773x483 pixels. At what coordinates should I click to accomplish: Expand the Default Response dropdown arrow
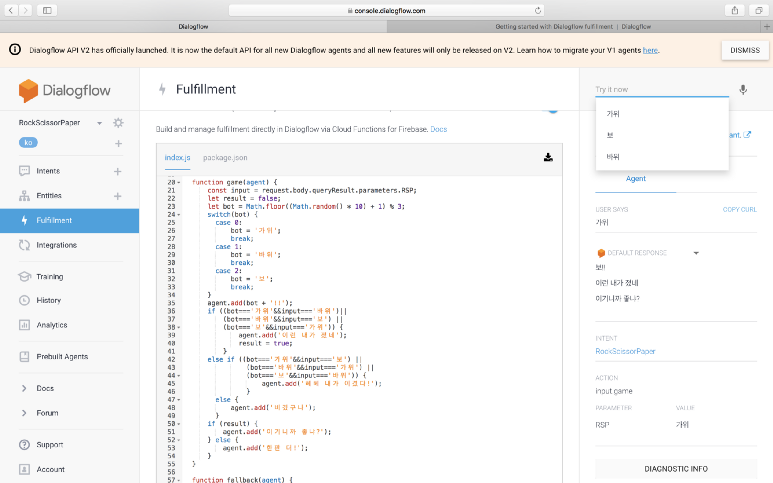(x=696, y=253)
